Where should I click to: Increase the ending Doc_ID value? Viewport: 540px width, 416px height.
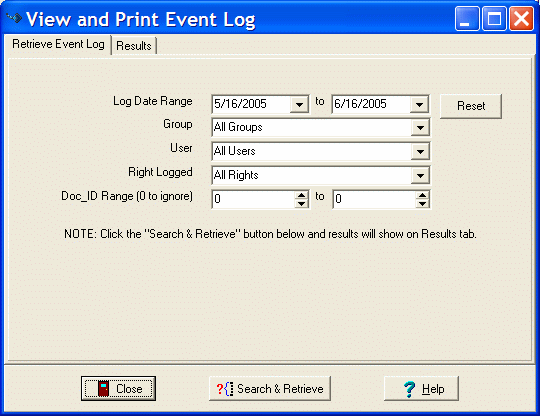(422, 195)
